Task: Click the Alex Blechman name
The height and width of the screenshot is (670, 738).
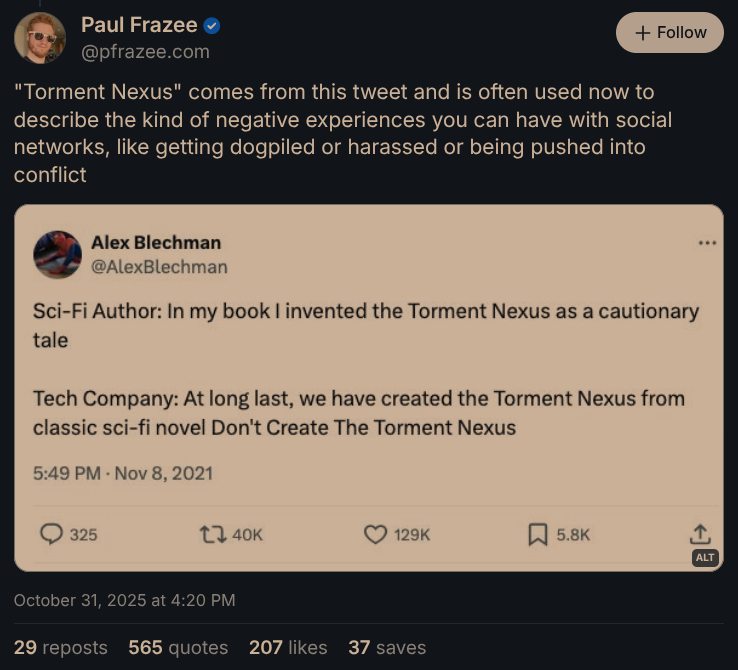Action: [156, 242]
